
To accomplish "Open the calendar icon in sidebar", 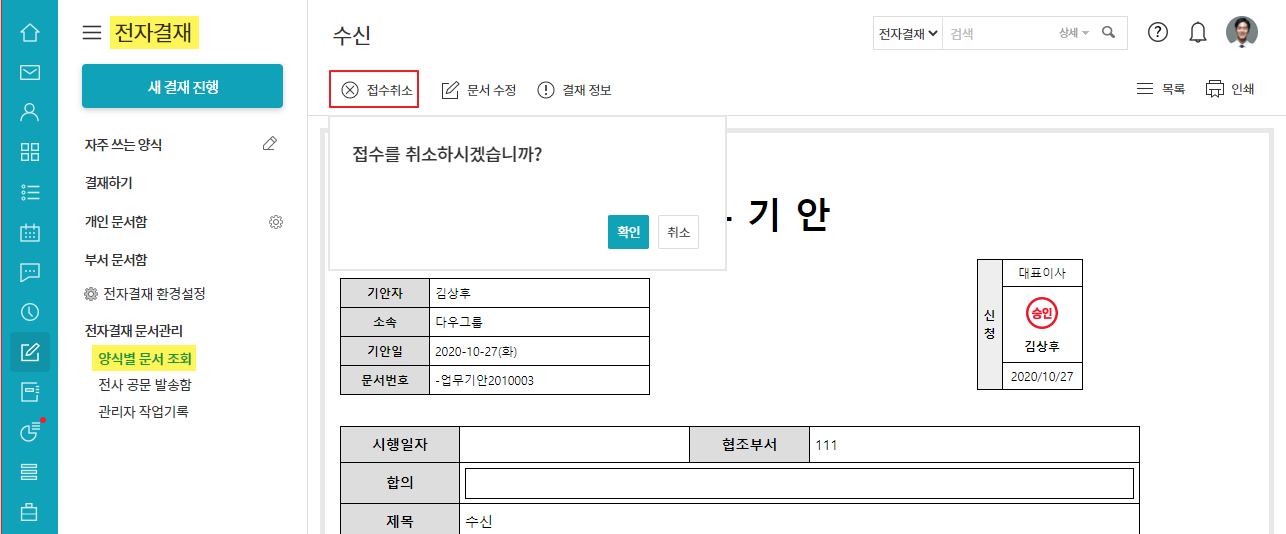I will (x=29, y=232).
